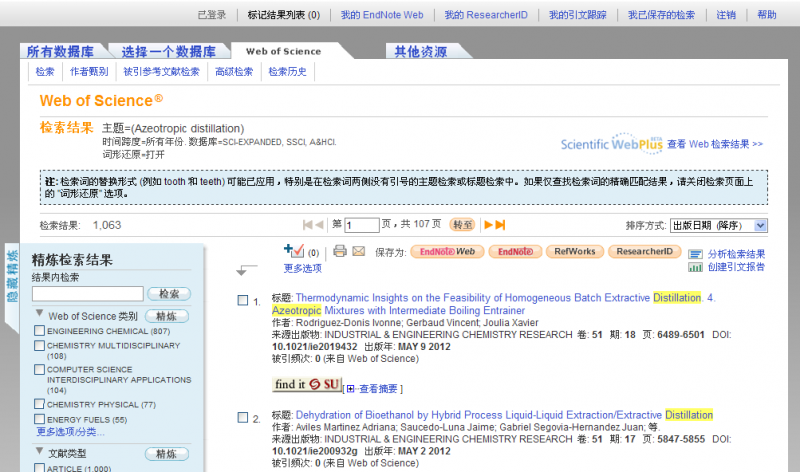800x472 pixels.
Task: Check the box for record 1
Action: pyautogui.click(x=243, y=301)
